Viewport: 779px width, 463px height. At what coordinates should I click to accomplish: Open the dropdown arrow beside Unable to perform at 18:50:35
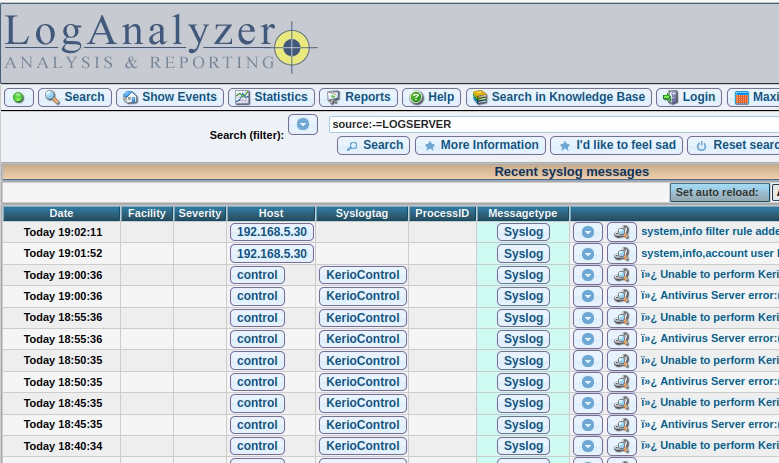(x=588, y=361)
